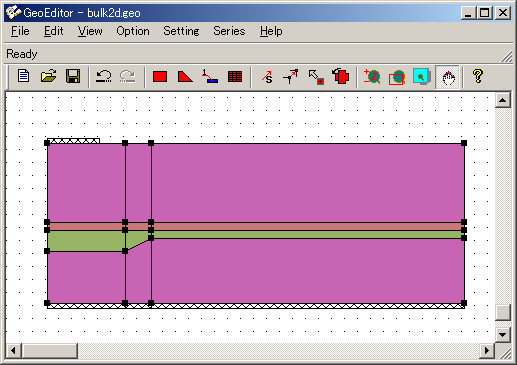Click the zoom in/out magnifier icon
The width and height of the screenshot is (517, 365).
coord(372,76)
